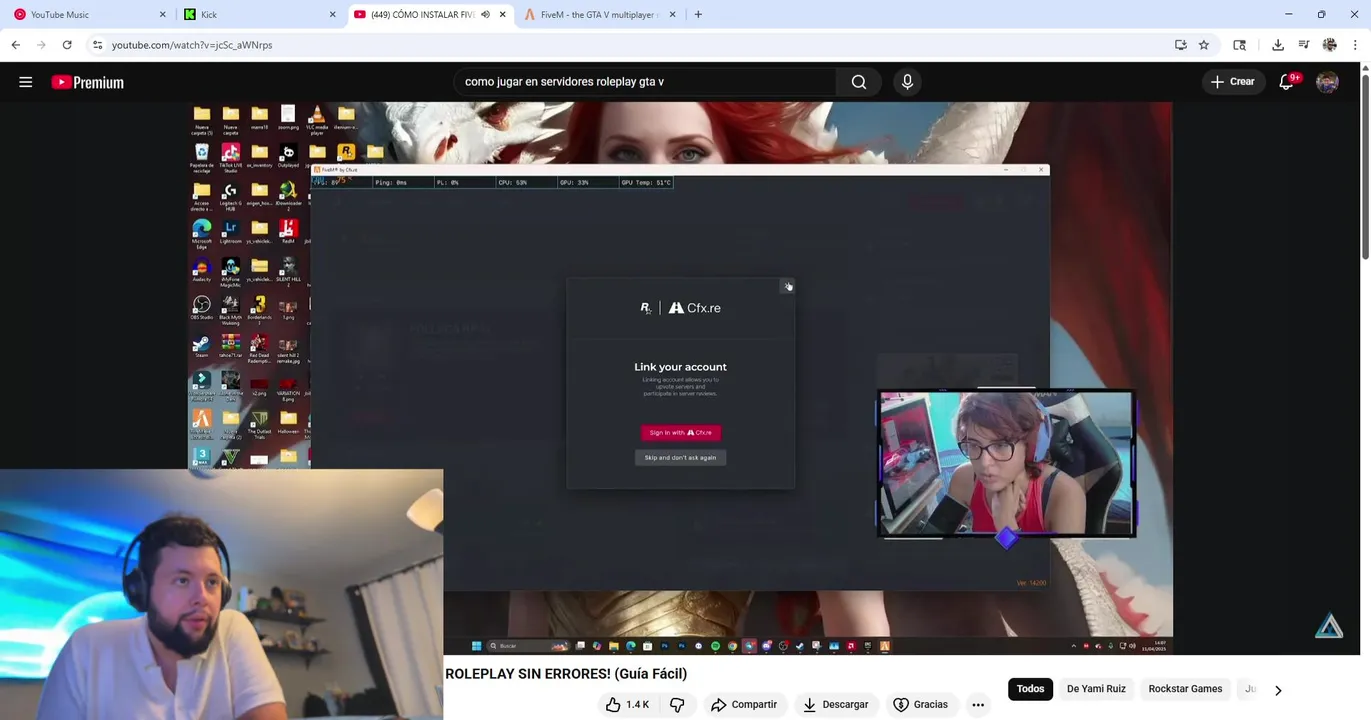The width and height of the screenshot is (1371, 720).
Task: Open Chrome downloads icon
Action: [x=1278, y=45]
